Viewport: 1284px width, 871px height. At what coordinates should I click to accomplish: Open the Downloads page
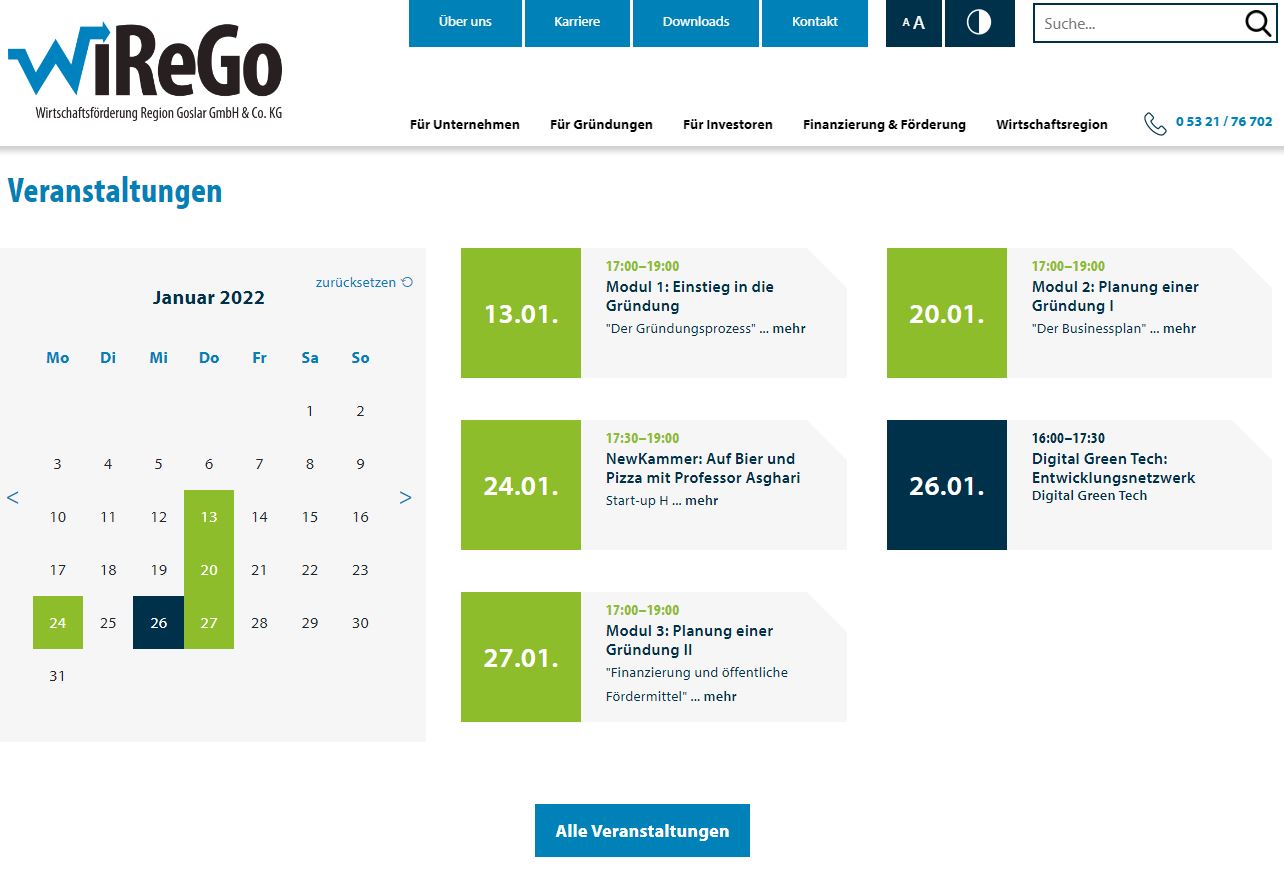click(695, 22)
